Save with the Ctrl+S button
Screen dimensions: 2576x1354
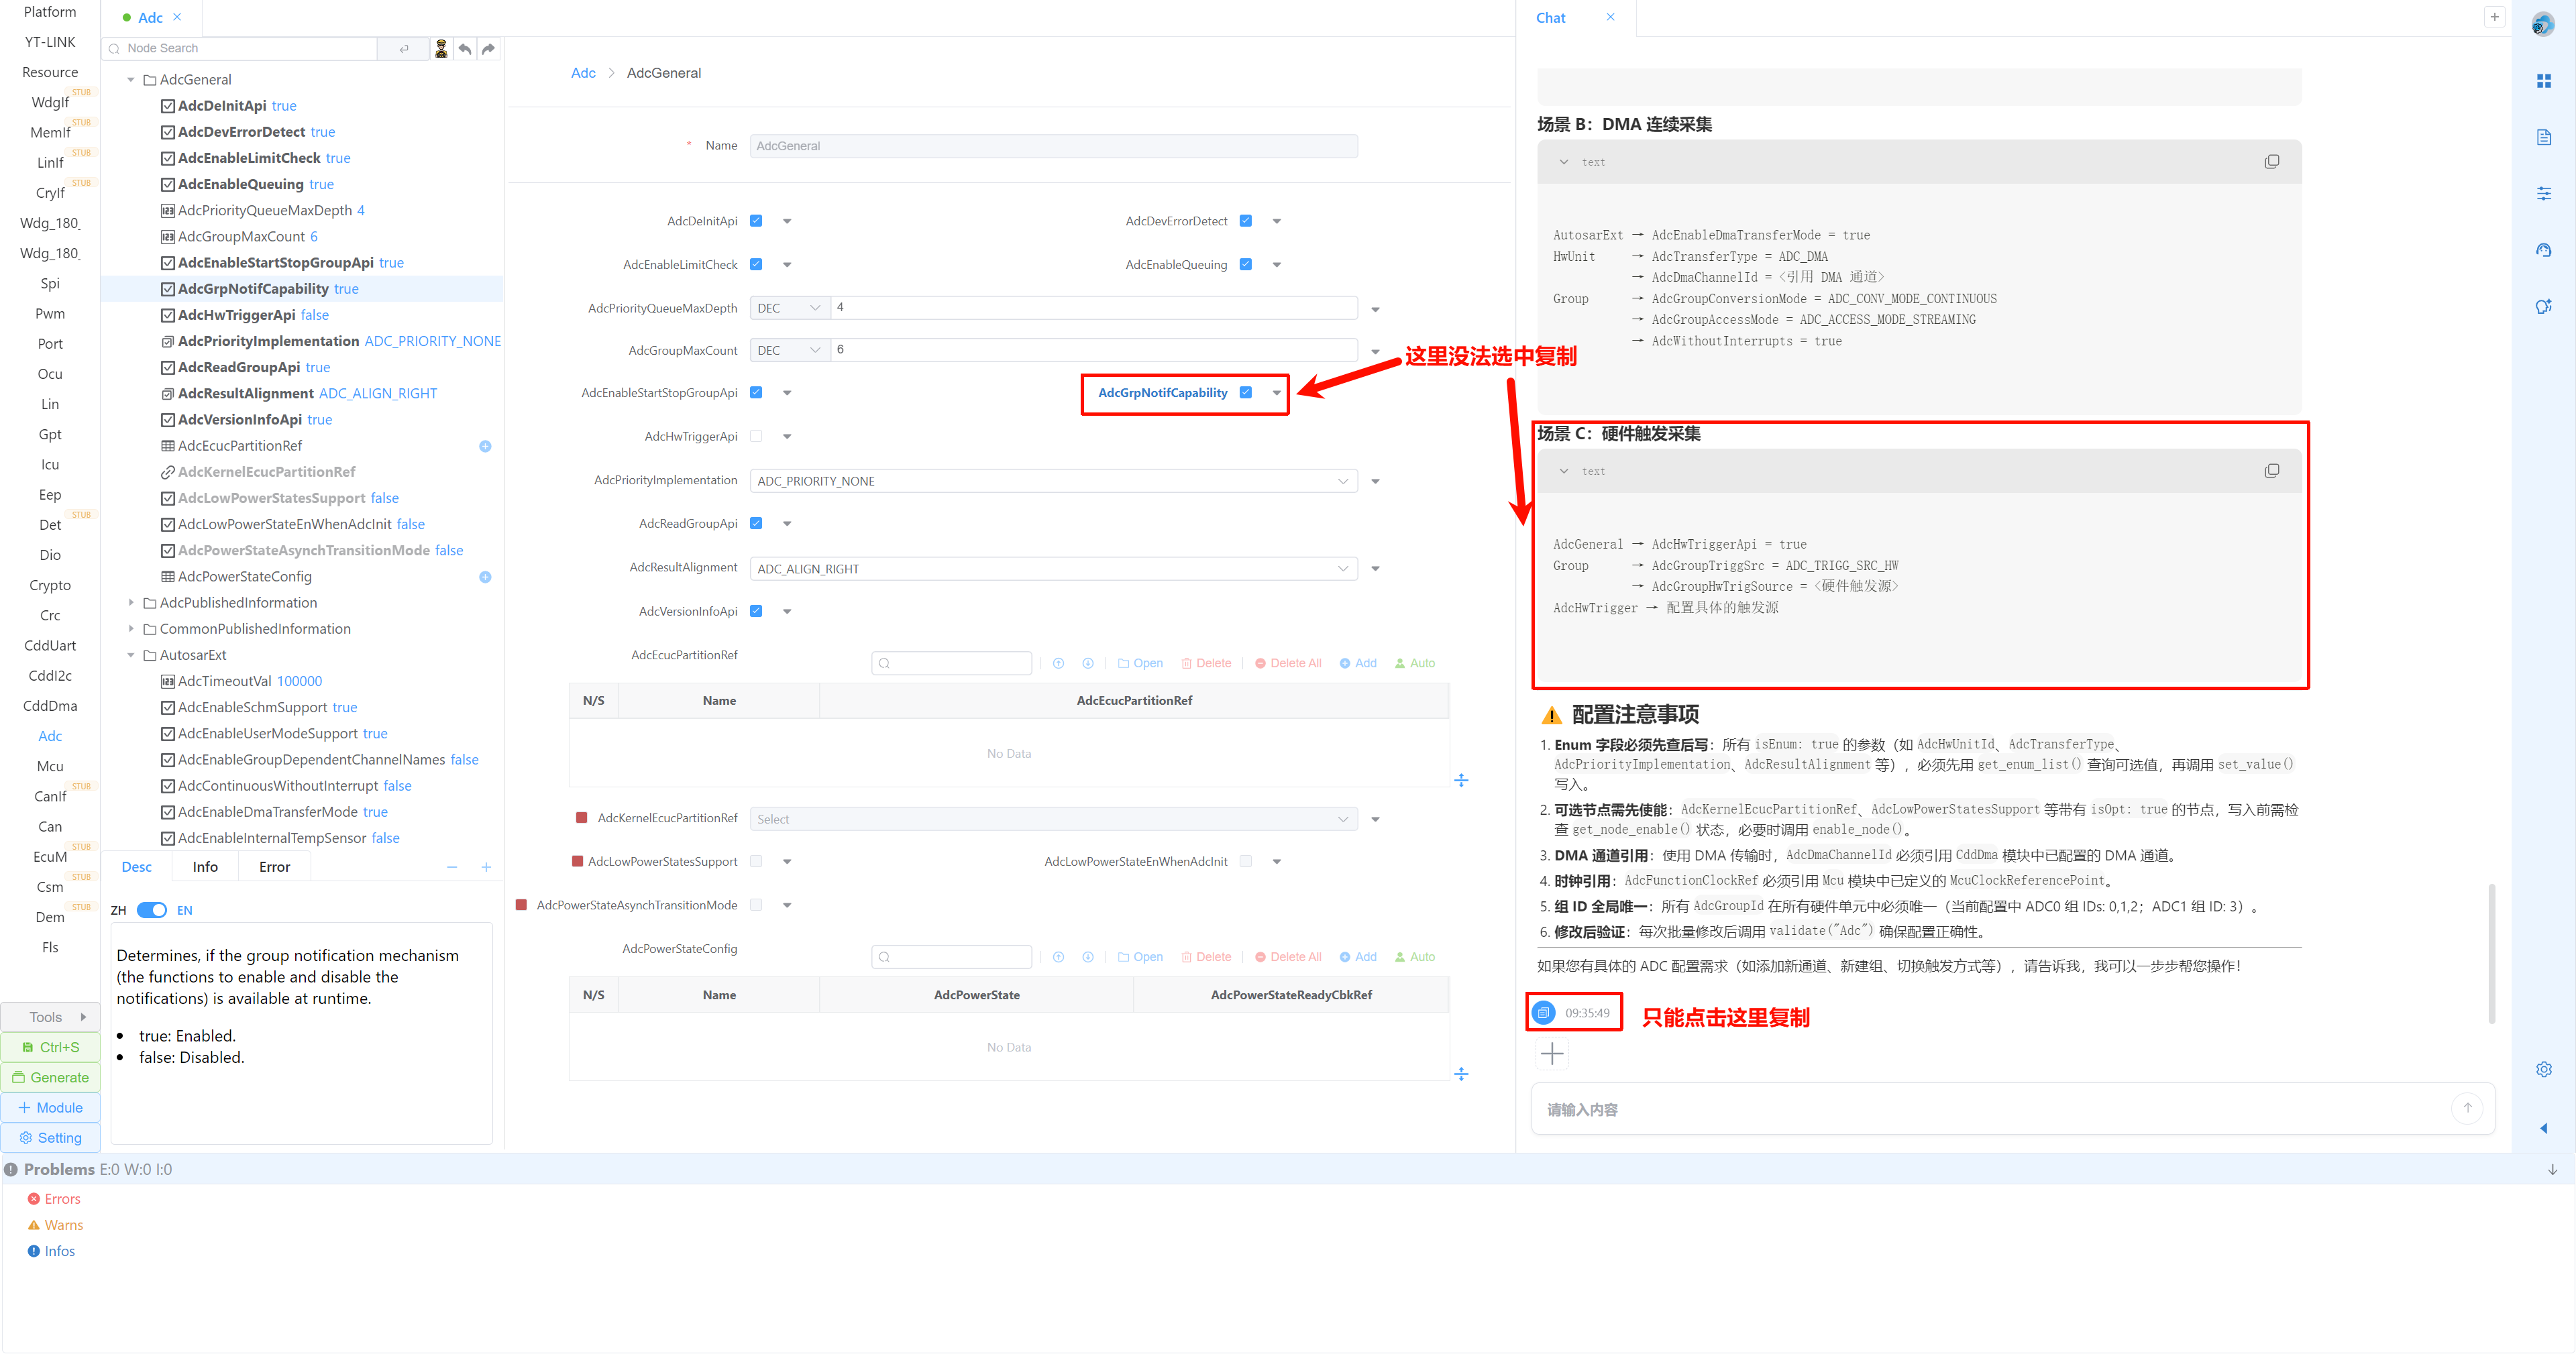[x=51, y=1047]
